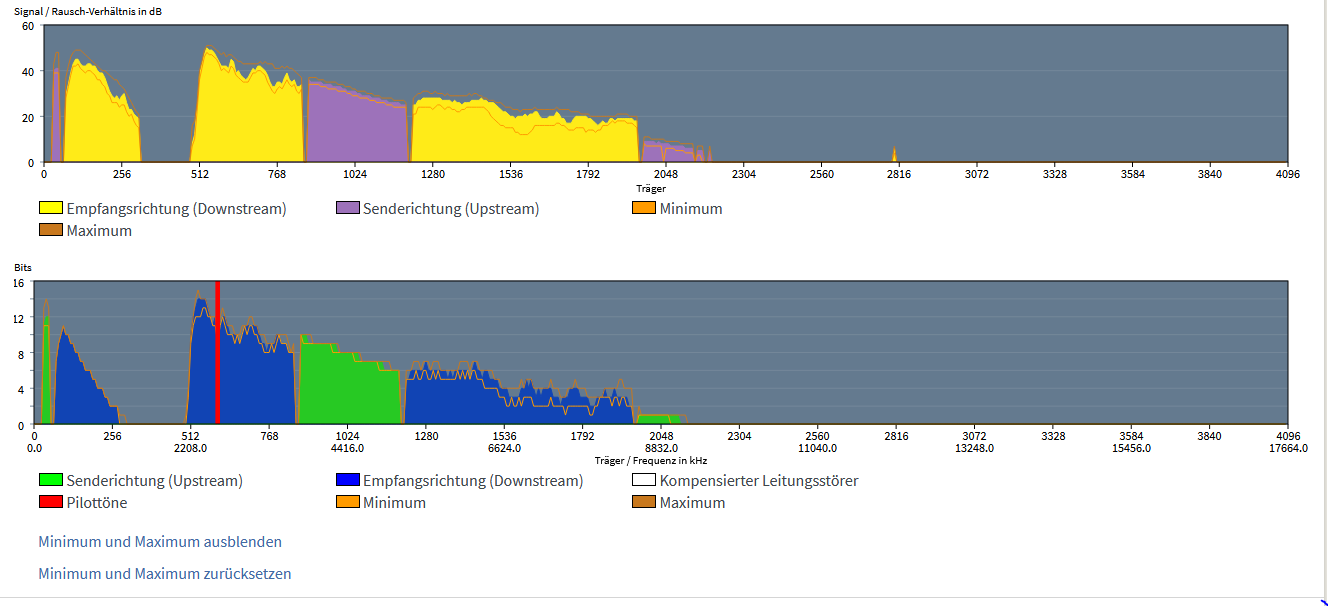Click orange Minimum swatch in SNR legend
Viewport: 1328px width, 606px height.
click(644, 209)
